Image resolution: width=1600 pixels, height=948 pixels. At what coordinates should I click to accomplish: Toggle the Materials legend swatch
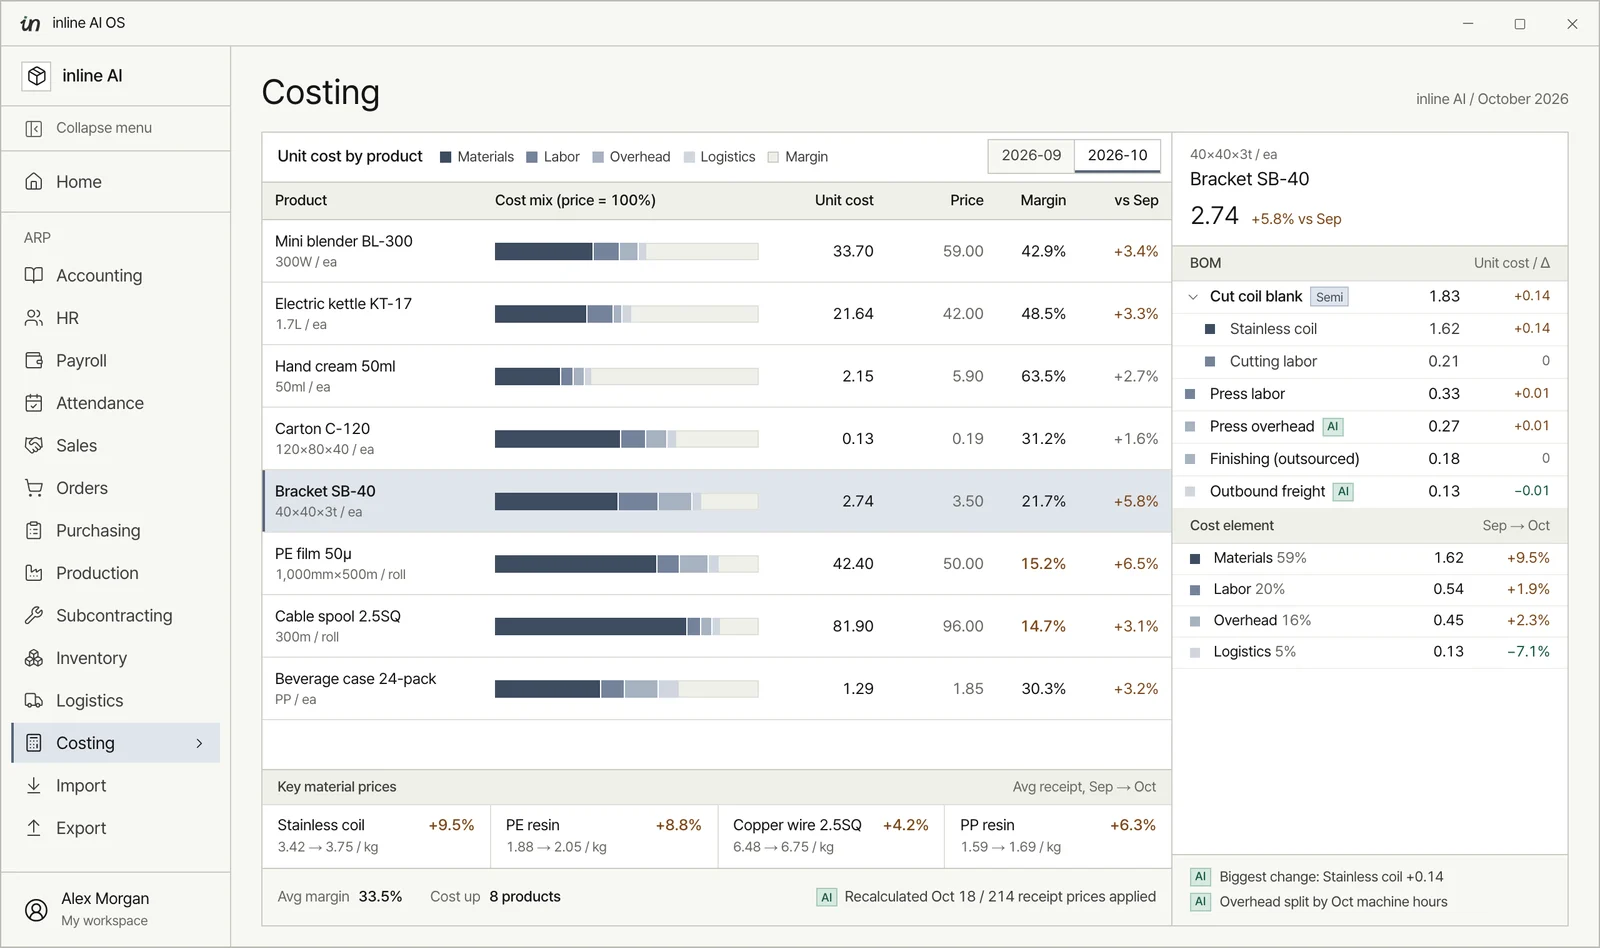click(x=446, y=157)
